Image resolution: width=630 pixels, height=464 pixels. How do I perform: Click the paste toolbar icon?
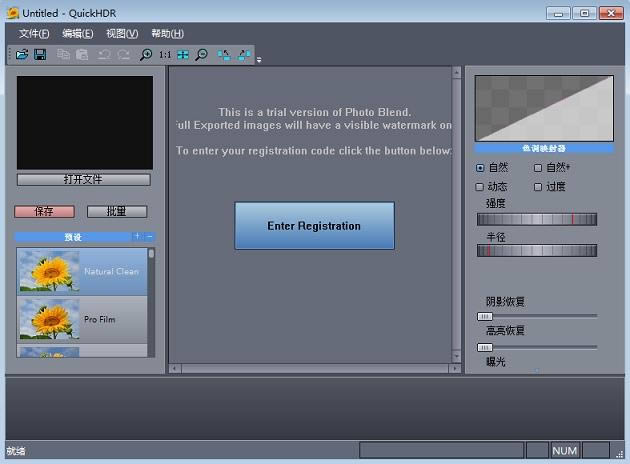click(x=82, y=54)
